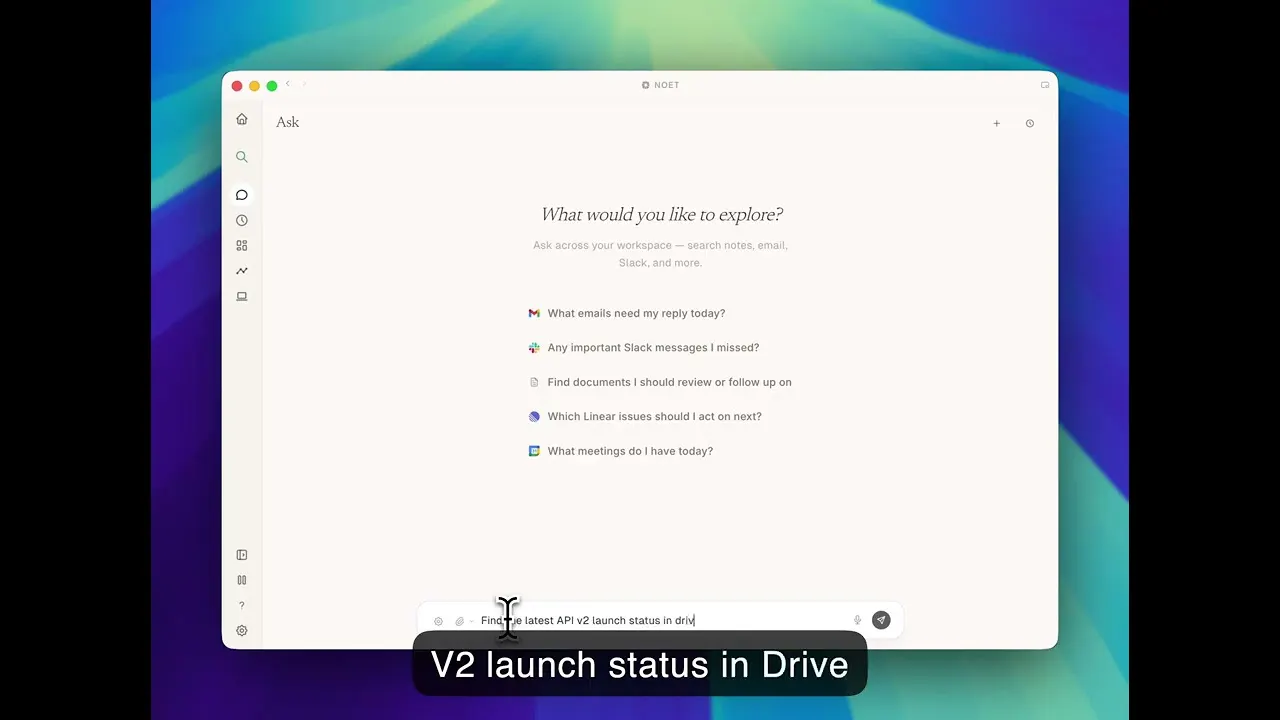This screenshot has height=720, width=1280.
Task: Choose "What emails need my reply today?"
Action: point(627,313)
